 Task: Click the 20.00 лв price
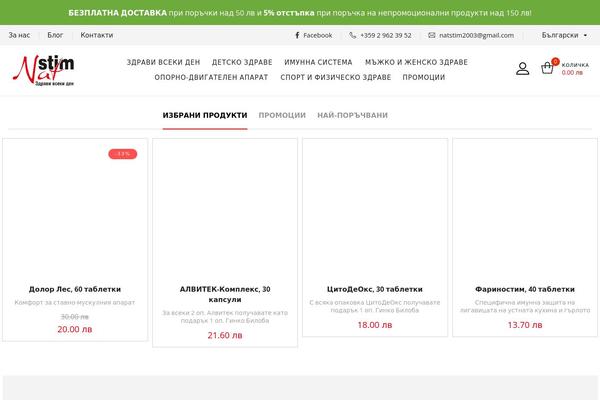pos(75,330)
